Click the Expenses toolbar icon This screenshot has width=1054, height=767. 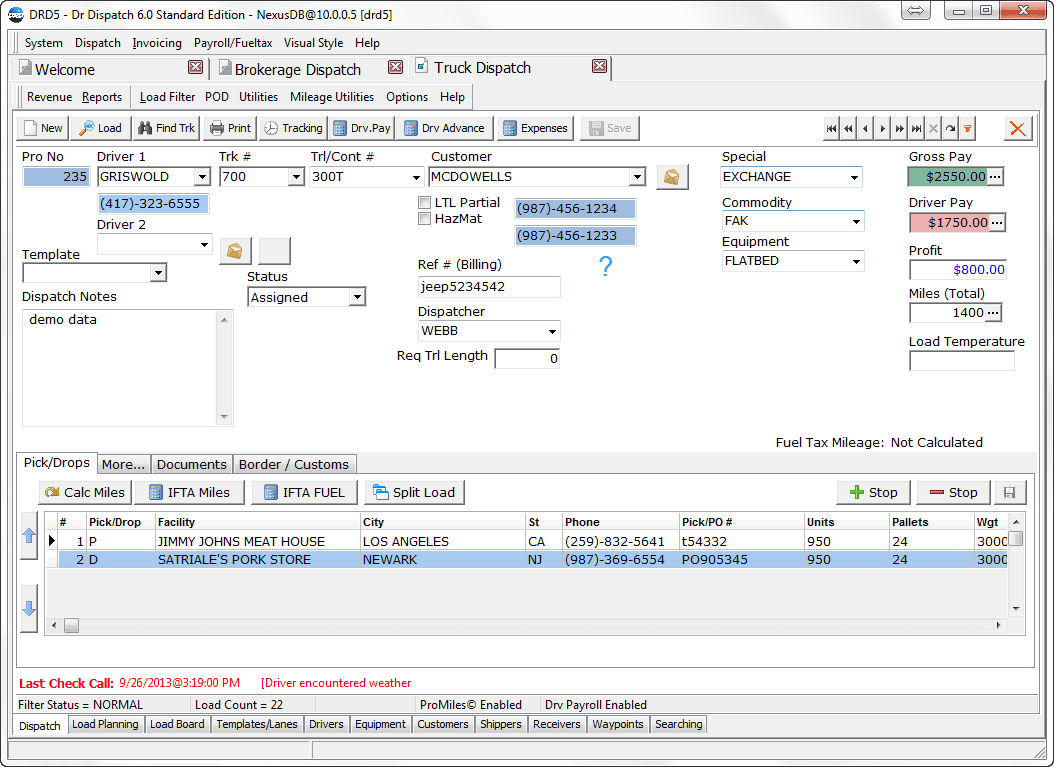[x=535, y=128]
